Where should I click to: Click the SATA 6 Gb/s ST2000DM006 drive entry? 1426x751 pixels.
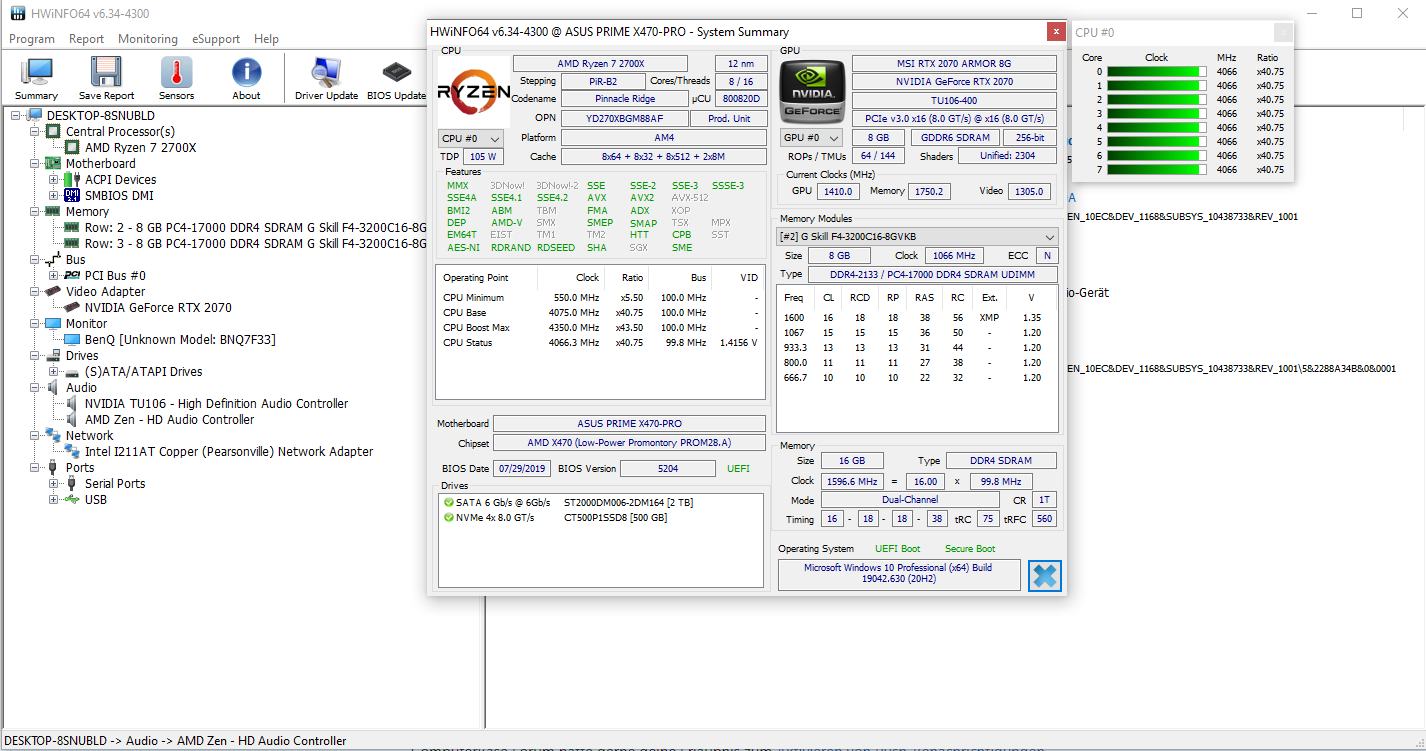click(x=568, y=502)
